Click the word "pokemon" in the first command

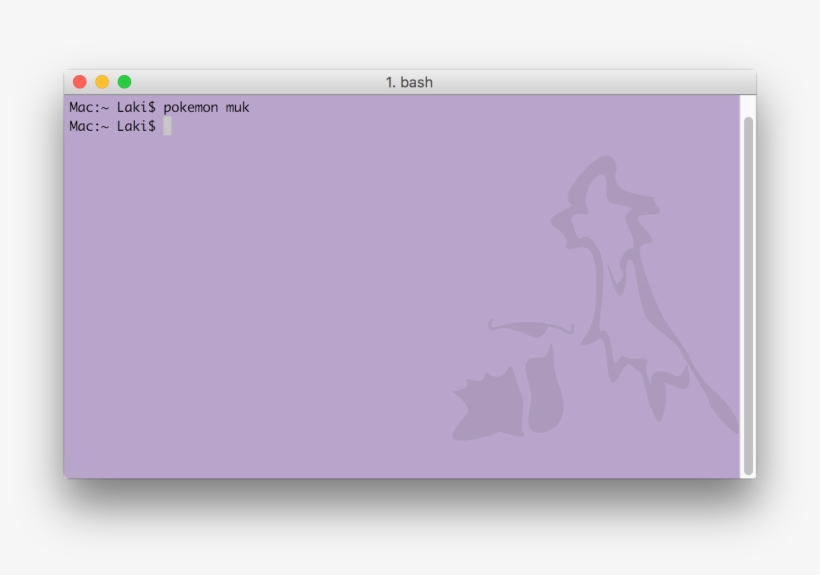click(191, 107)
